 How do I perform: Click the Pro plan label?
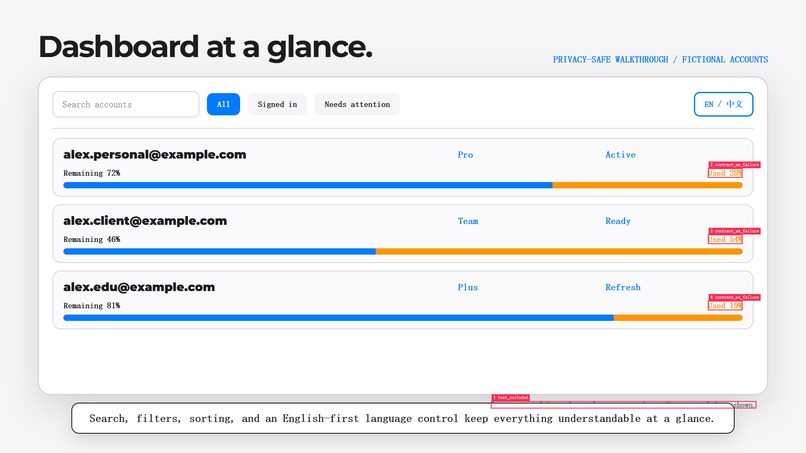tap(465, 155)
